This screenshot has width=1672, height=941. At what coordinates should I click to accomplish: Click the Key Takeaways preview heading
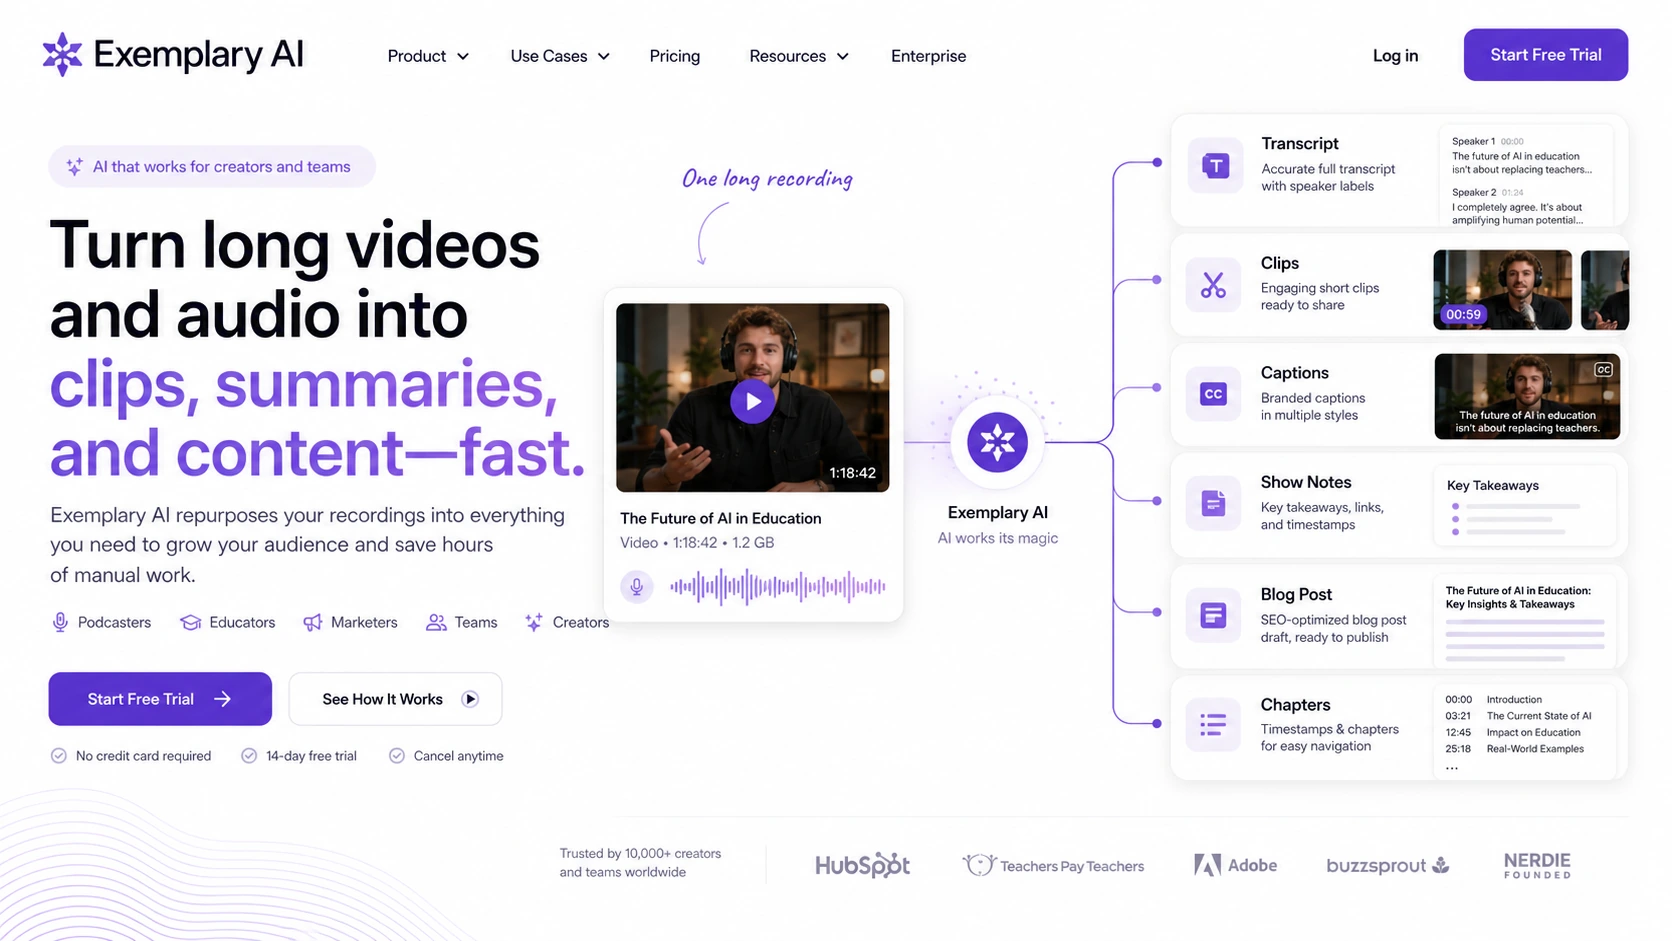[x=1492, y=486]
